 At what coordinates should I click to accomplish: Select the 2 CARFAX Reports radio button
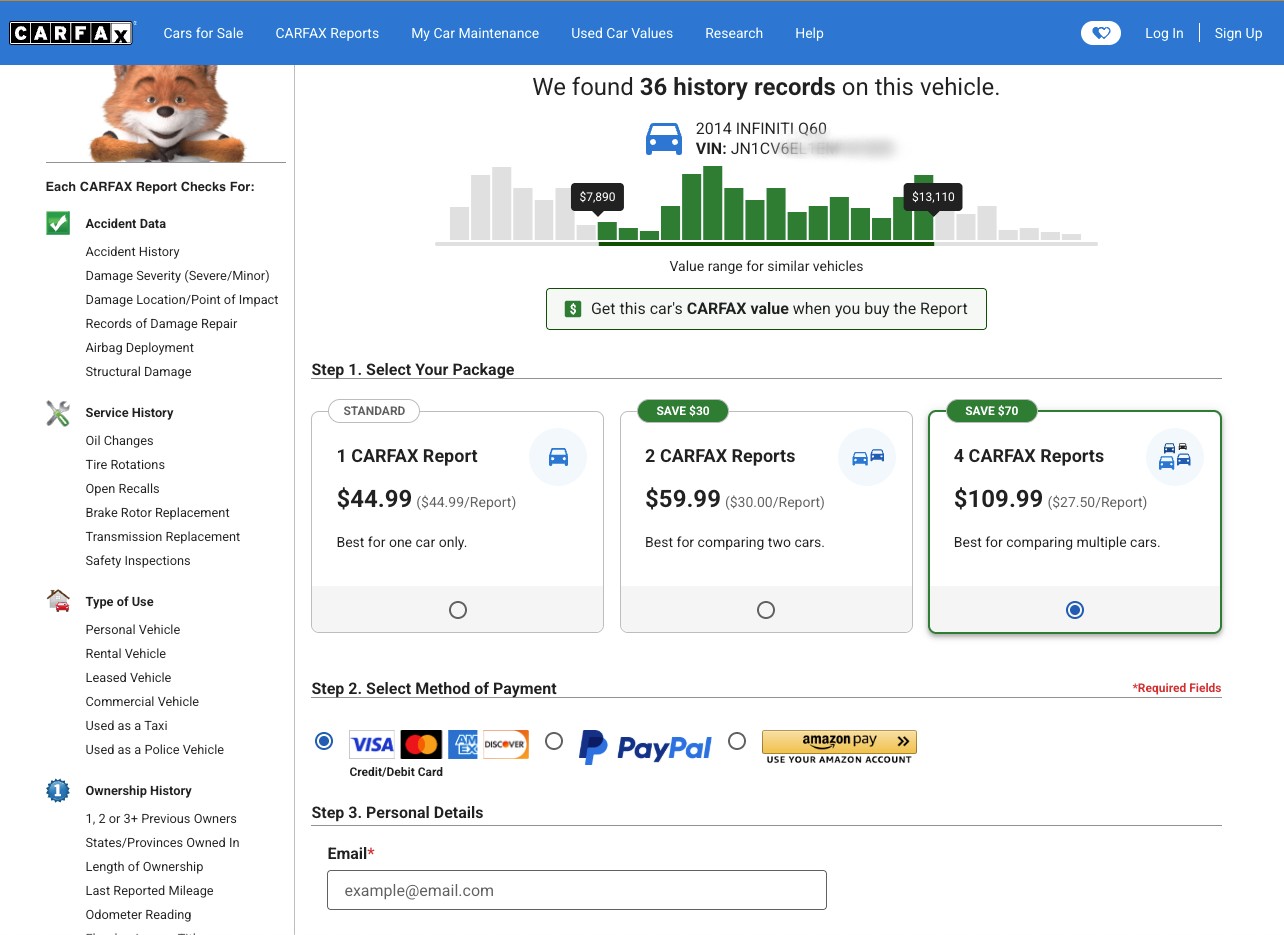(x=765, y=609)
